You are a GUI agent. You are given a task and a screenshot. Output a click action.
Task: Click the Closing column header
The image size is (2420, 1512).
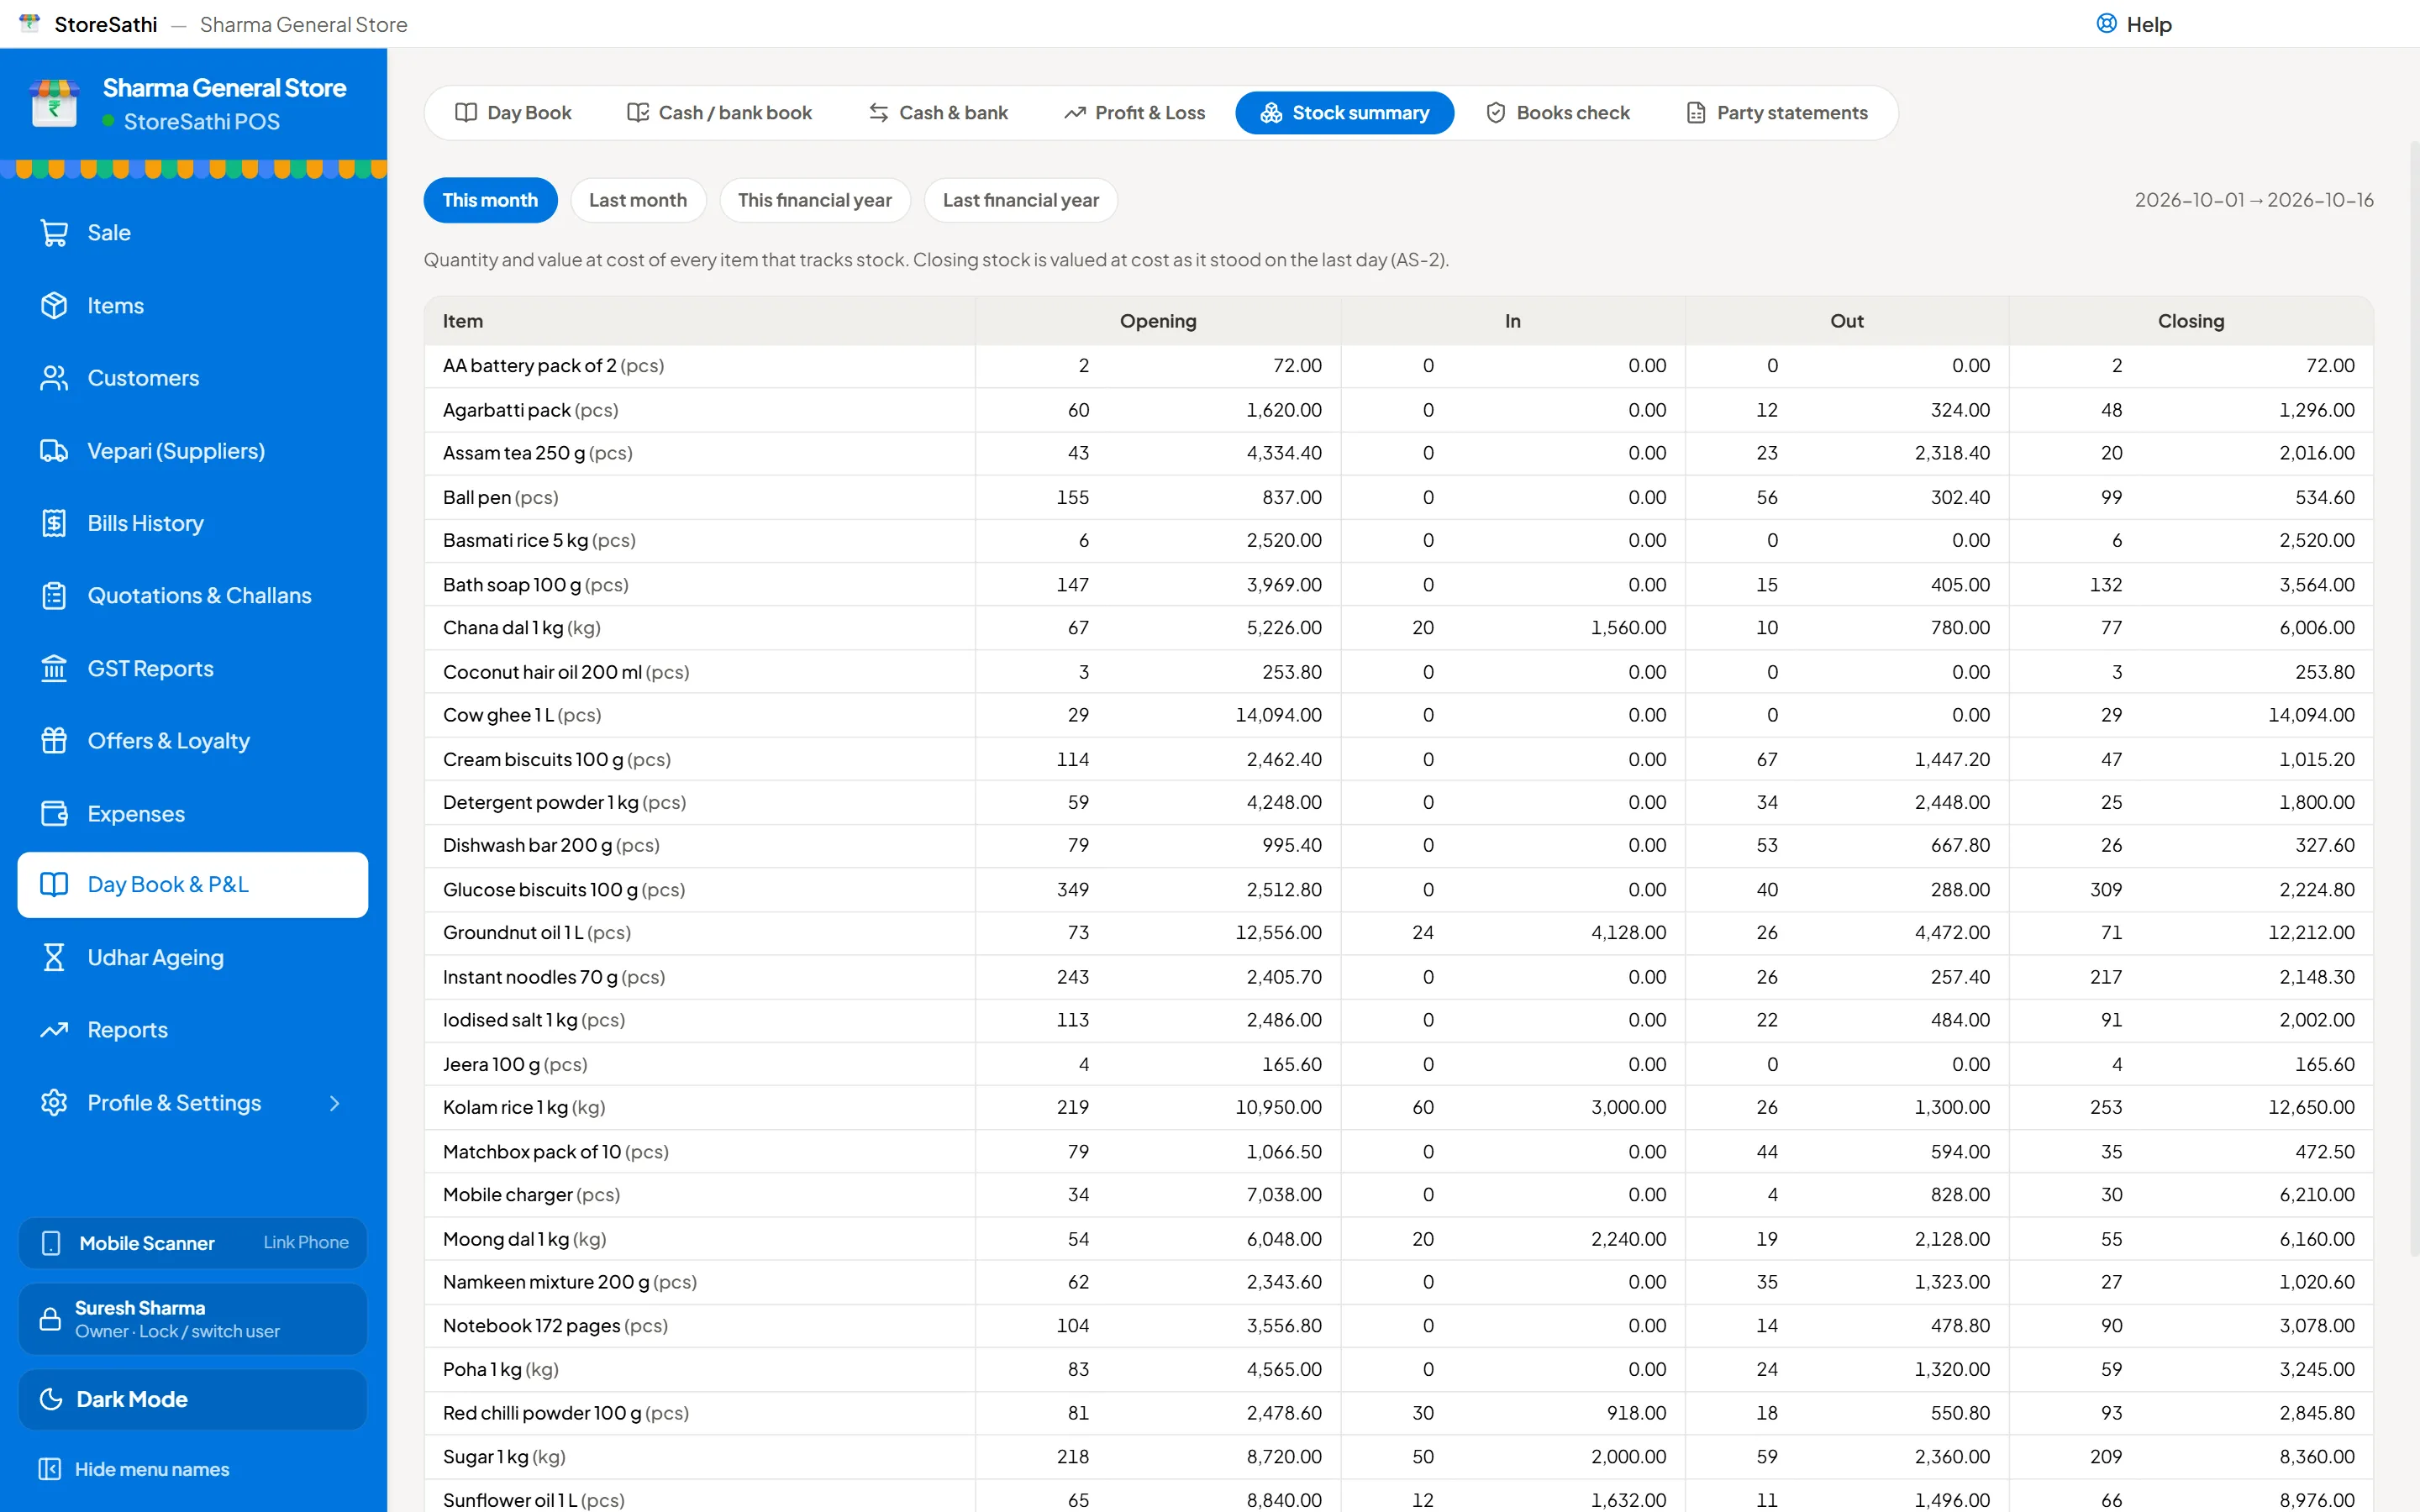(2191, 321)
